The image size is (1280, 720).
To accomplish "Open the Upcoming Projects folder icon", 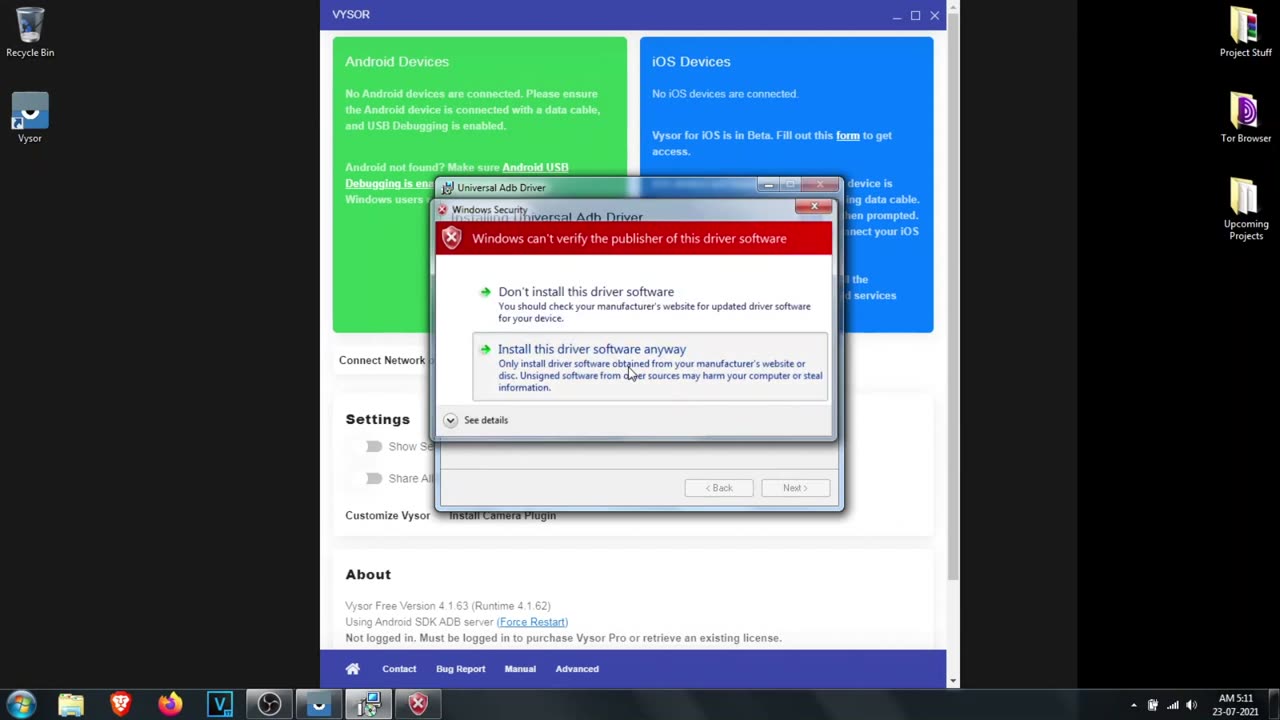I will [1245, 208].
